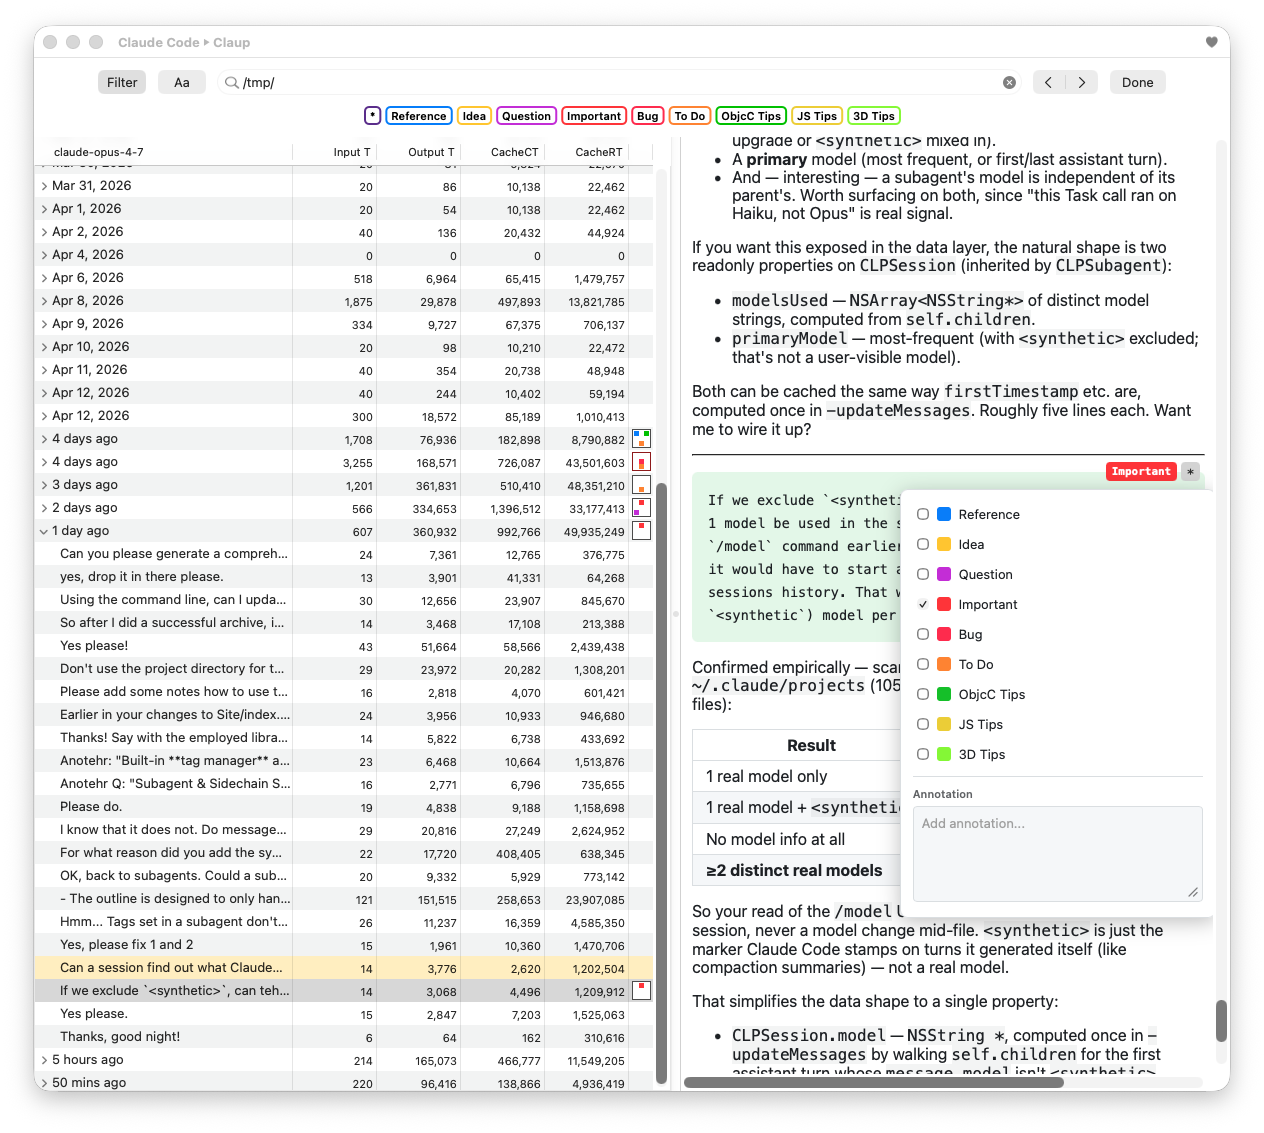Expand the Mar 31, 2026 row
The height and width of the screenshot is (1133, 1264).
point(44,186)
